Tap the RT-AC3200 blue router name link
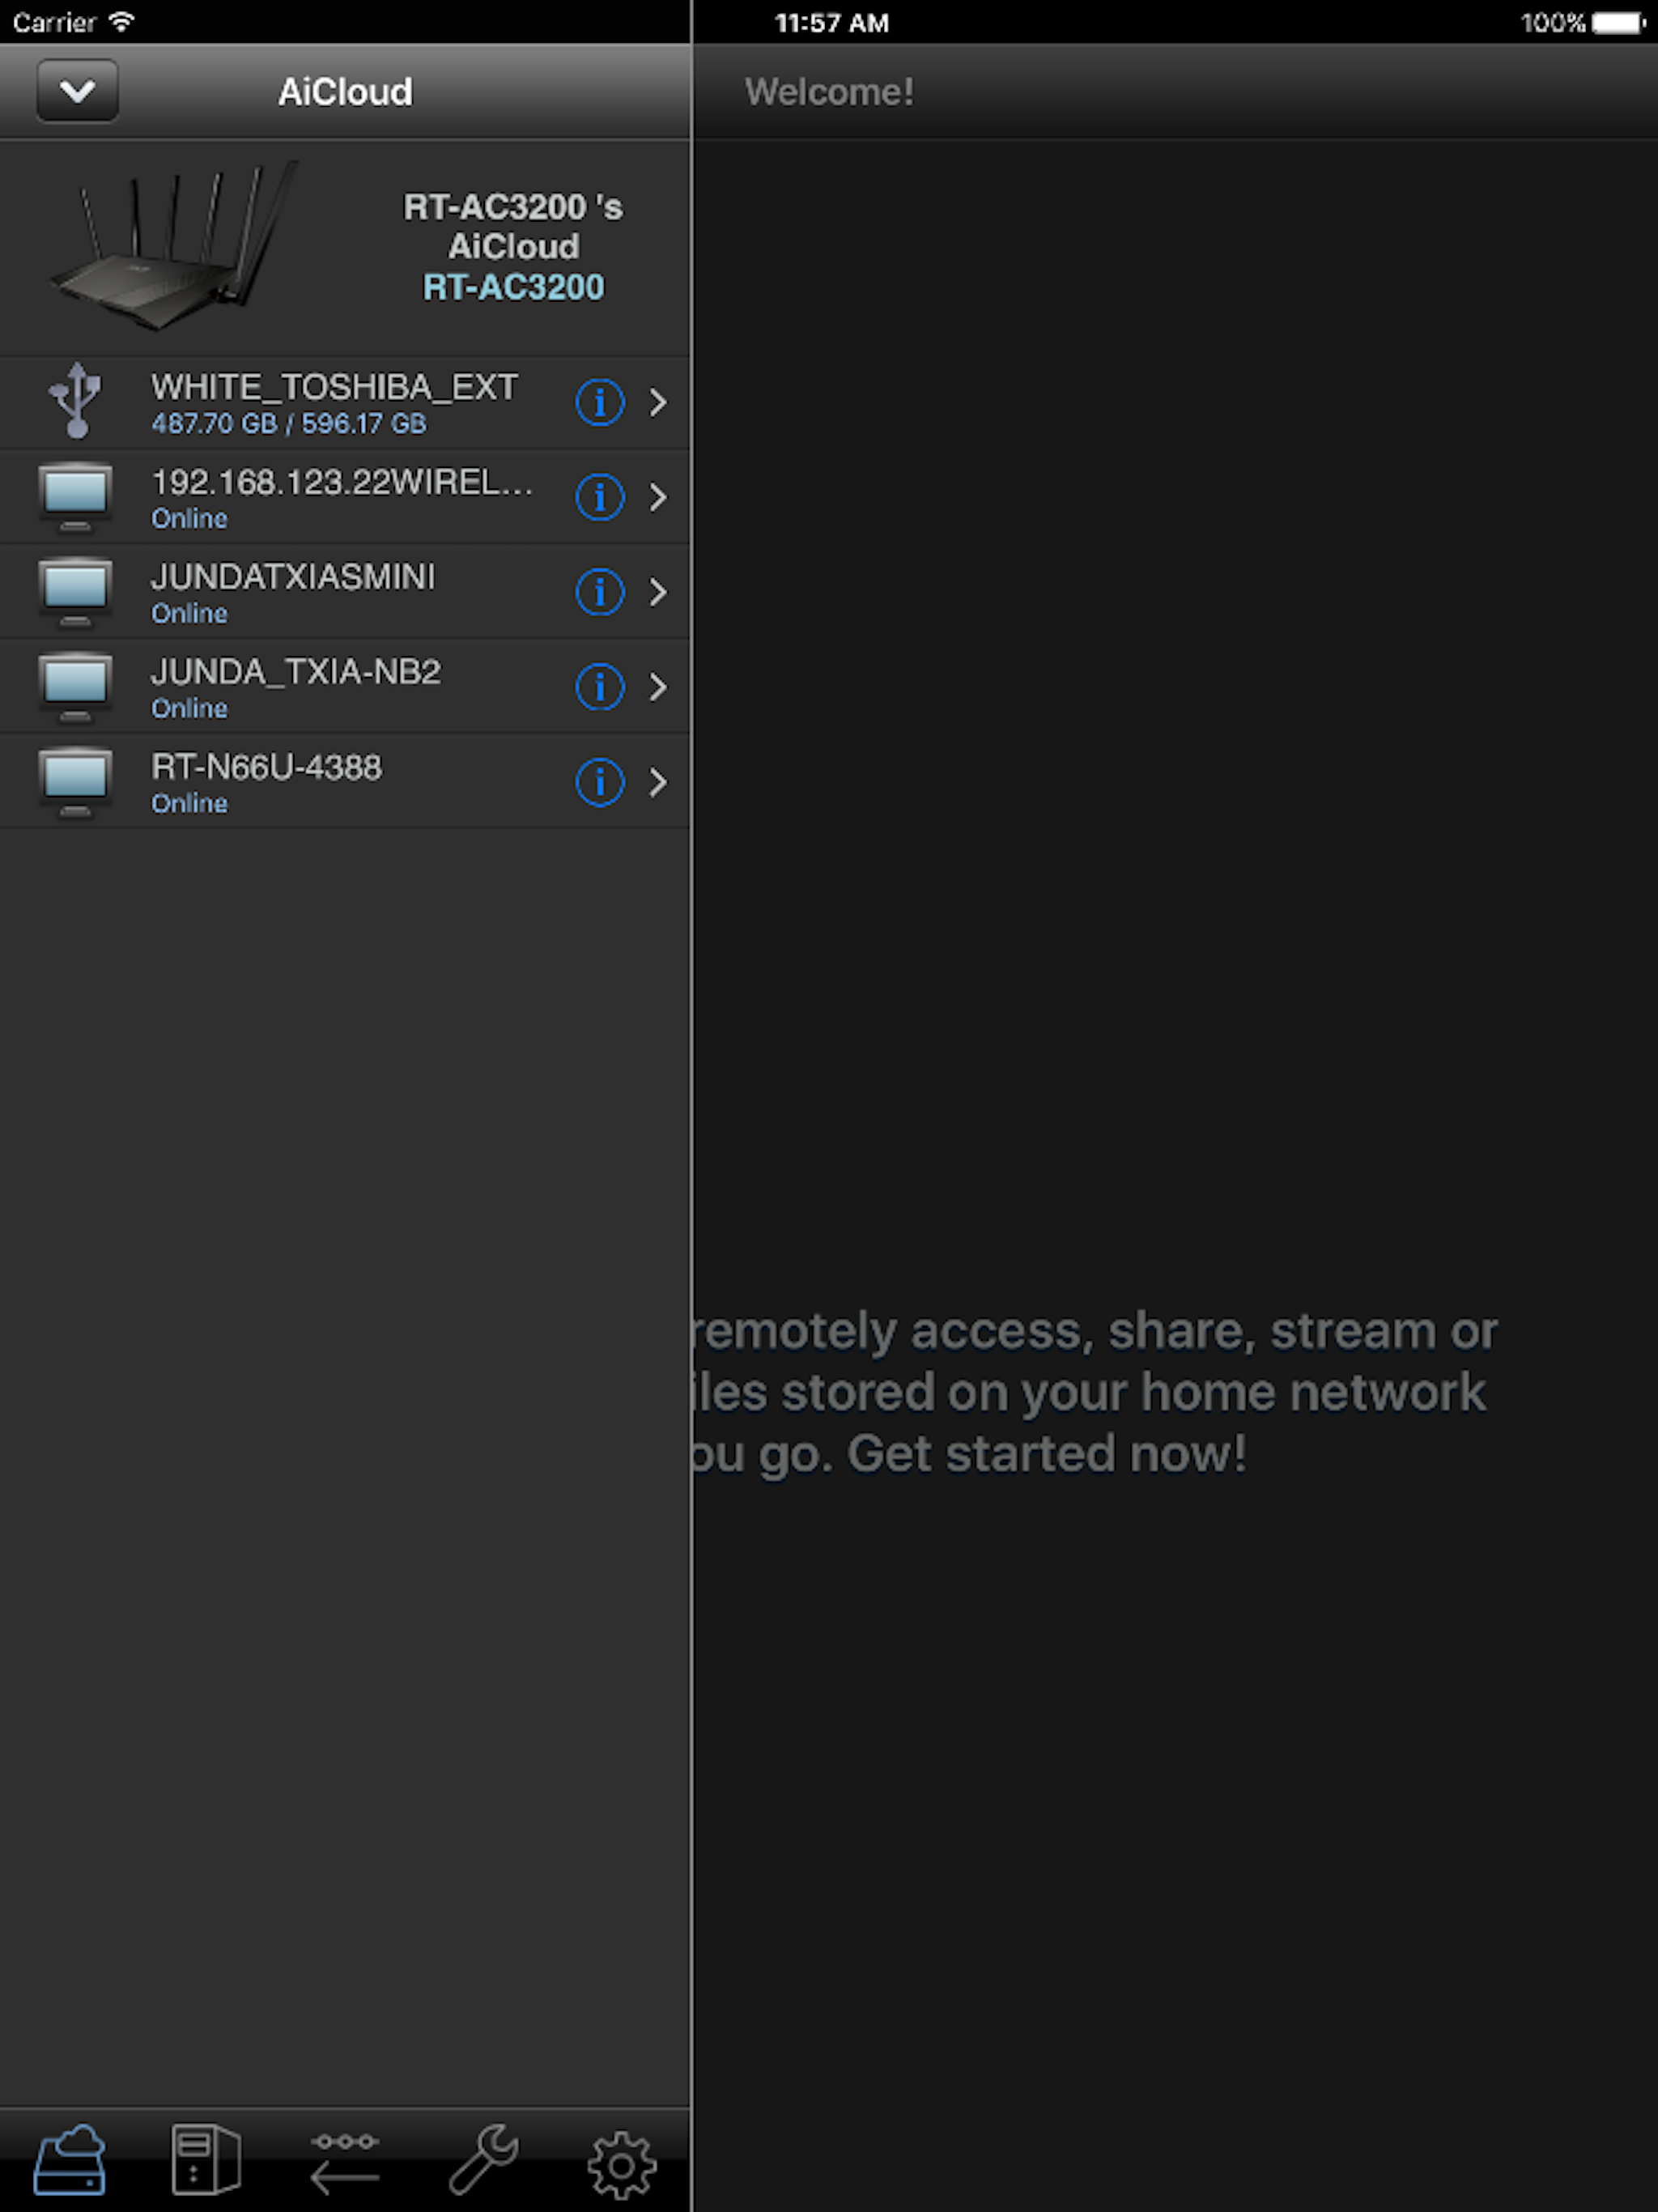The width and height of the screenshot is (1658, 2212). [x=513, y=287]
